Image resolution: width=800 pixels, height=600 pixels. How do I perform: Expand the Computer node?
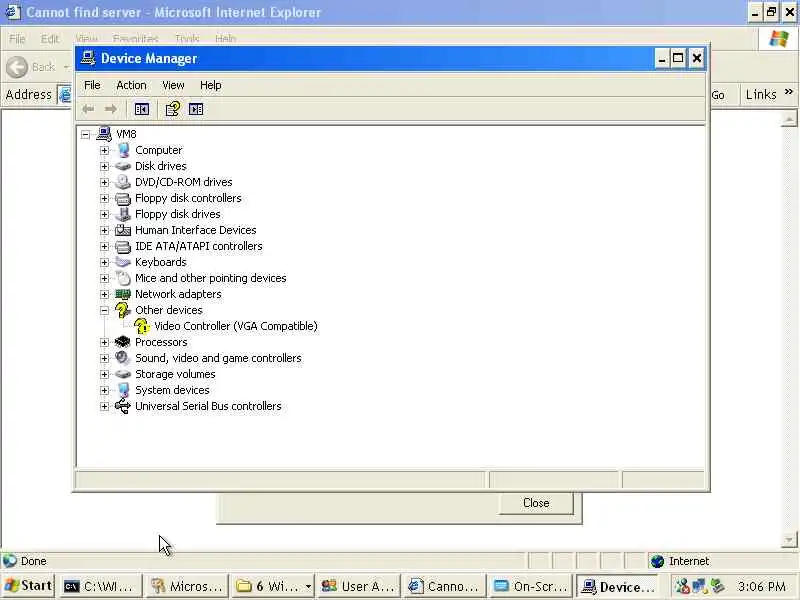(x=105, y=151)
